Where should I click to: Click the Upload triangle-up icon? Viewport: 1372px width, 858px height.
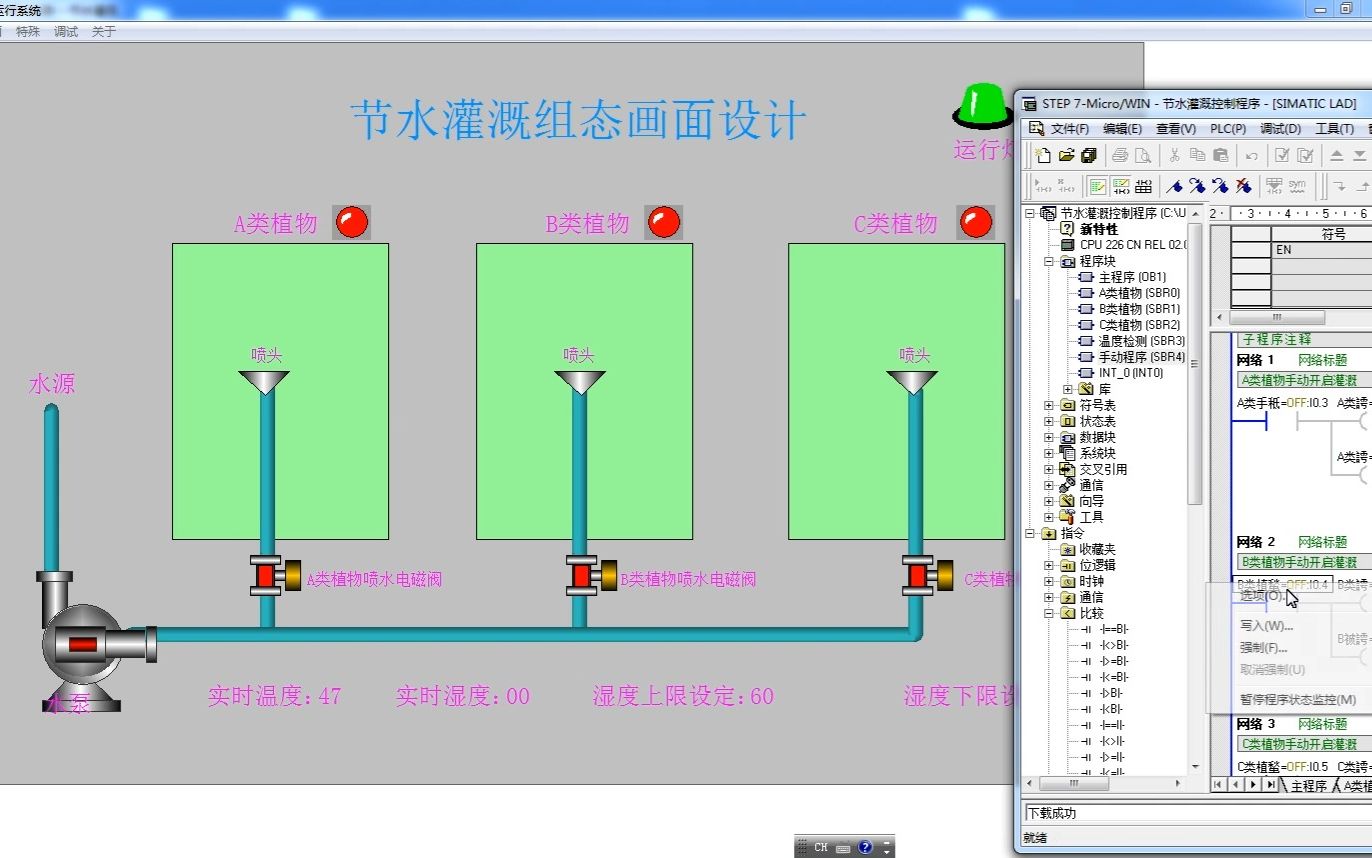pos(1336,155)
